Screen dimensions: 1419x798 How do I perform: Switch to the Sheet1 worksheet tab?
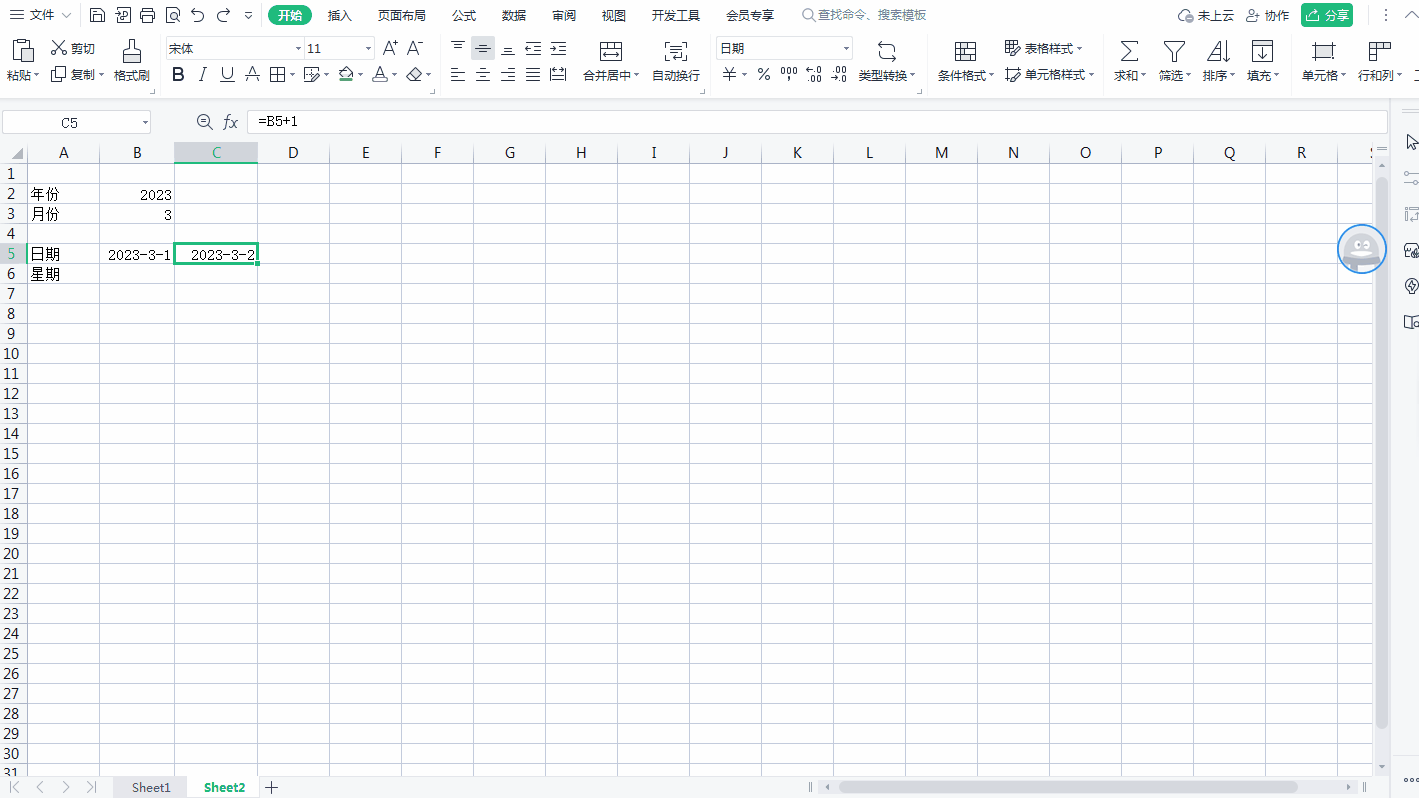[x=151, y=787]
